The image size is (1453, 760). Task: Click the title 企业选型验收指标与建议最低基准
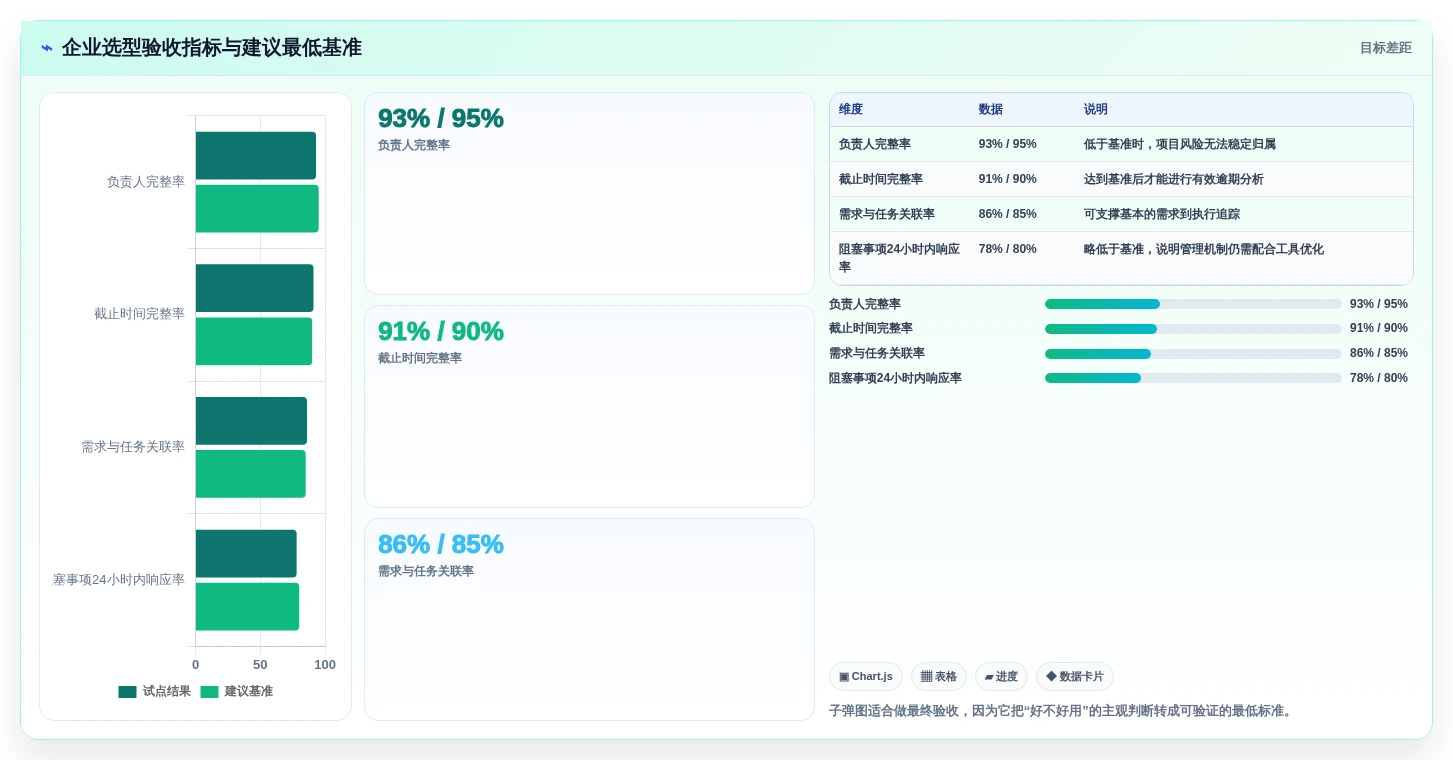211,48
